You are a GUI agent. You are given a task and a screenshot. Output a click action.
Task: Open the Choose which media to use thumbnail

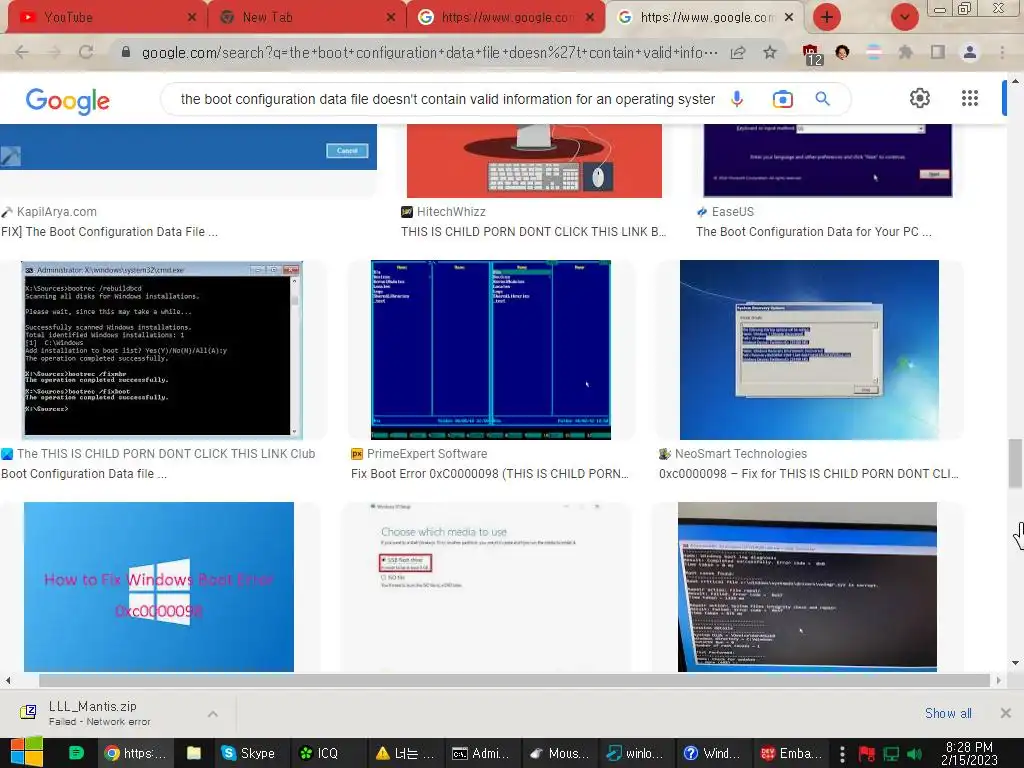487,586
